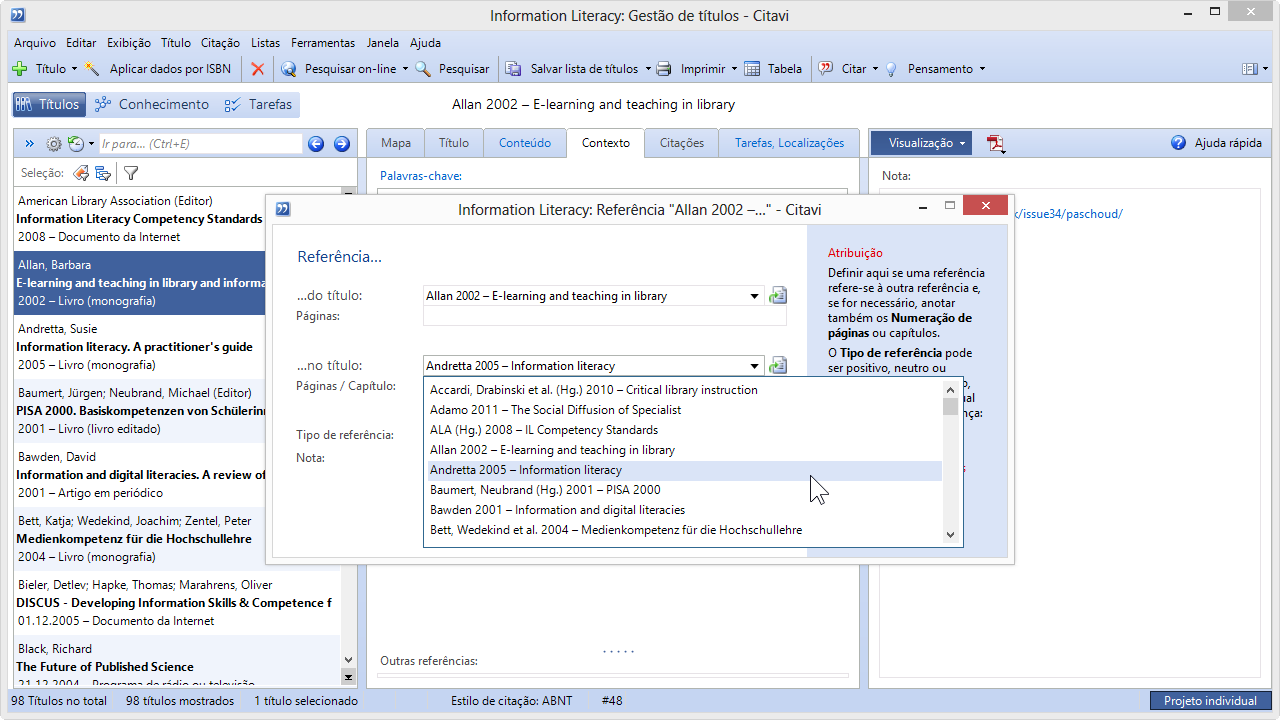Choose 'Bawden 2001 – Information and digital literacies'
Screen dimensions: 1280x720
tap(684, 510)
